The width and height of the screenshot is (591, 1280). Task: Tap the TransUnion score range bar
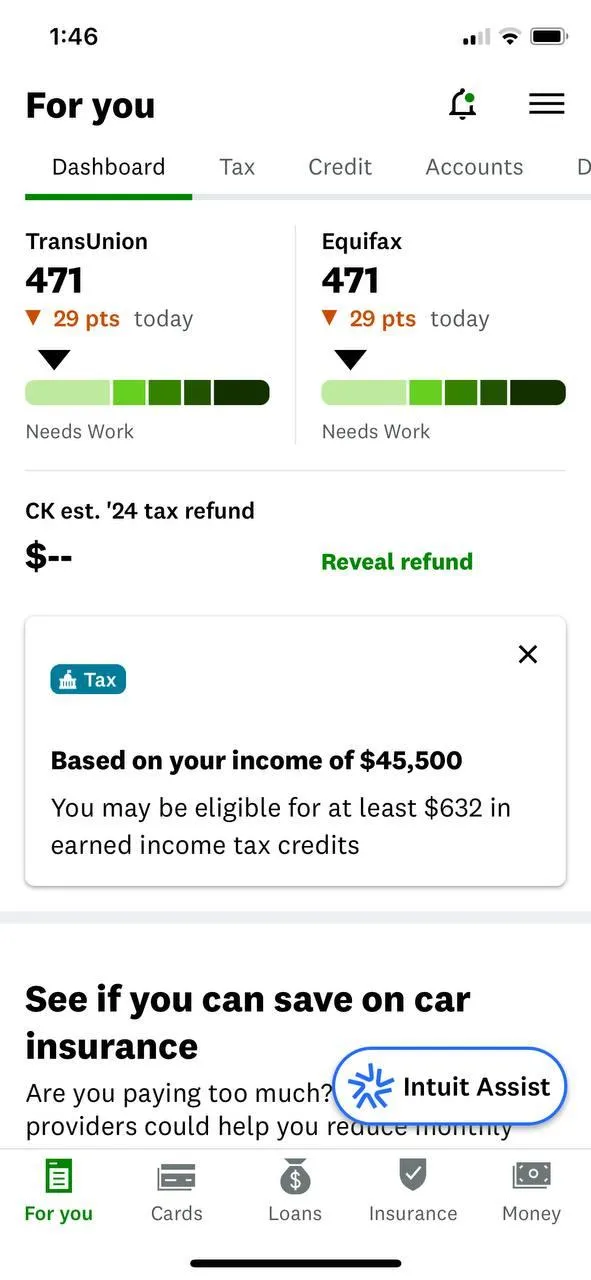click(147, 393)
